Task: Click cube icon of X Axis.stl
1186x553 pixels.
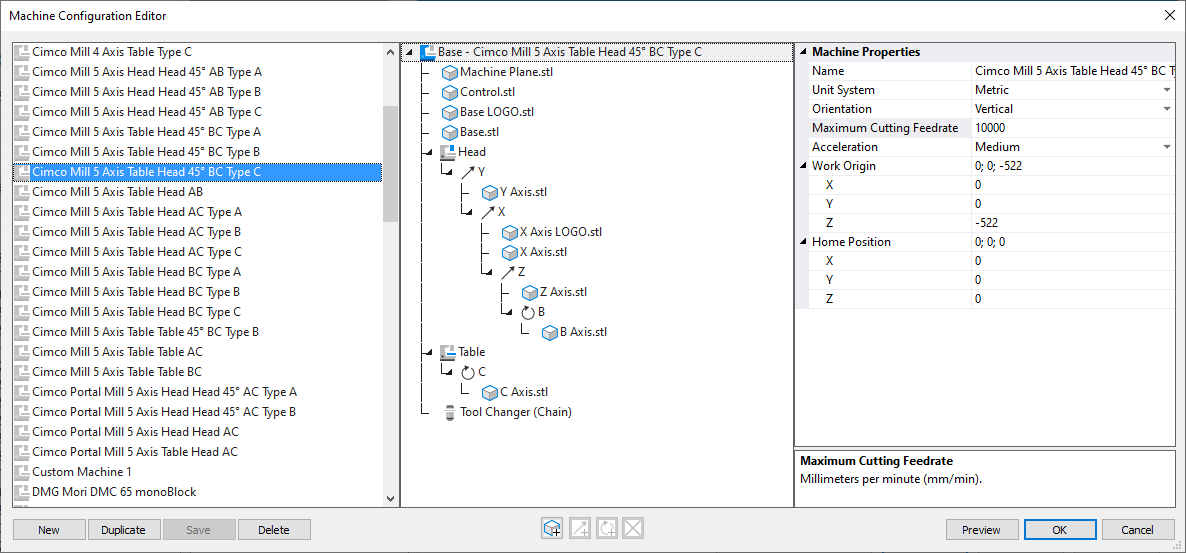Action: tap(511, 252)
